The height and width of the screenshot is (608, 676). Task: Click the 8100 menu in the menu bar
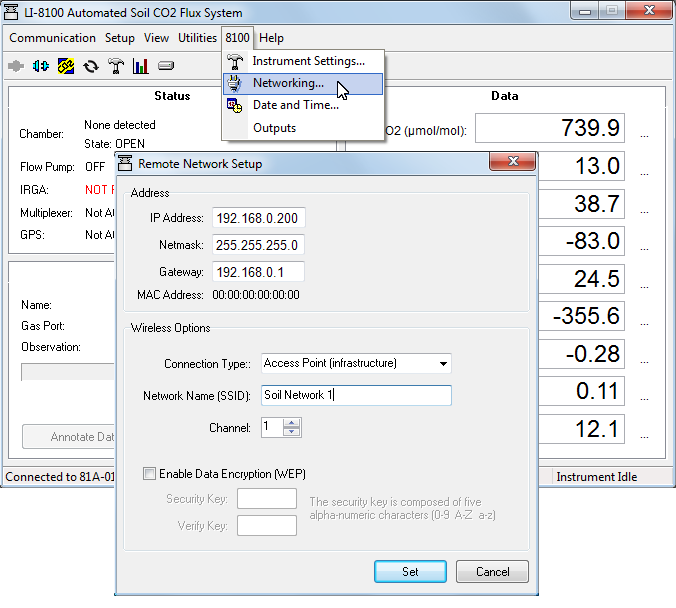pos(237,38)
